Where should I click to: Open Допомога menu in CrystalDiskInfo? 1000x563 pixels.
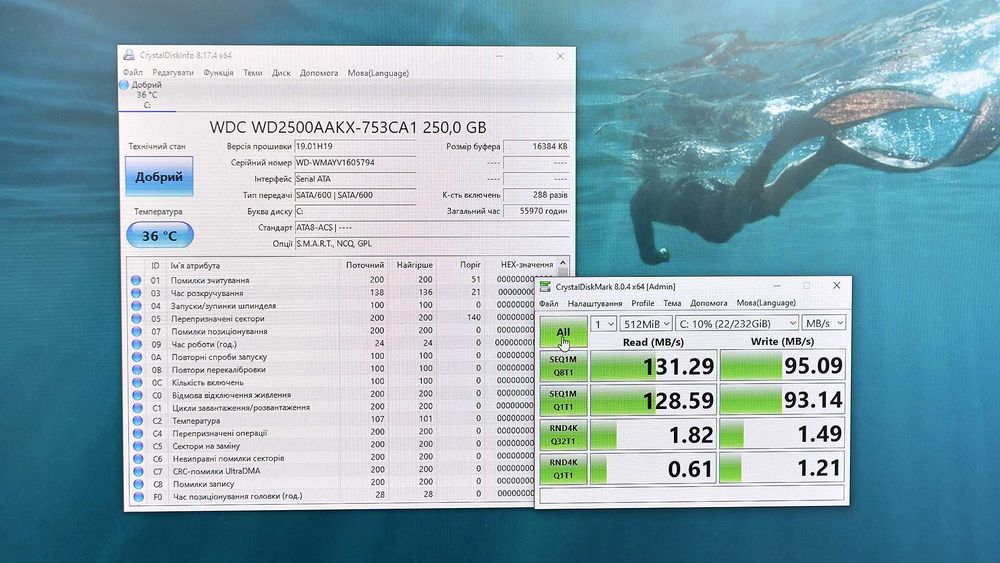pyautogui.click(x=319, y=73)
